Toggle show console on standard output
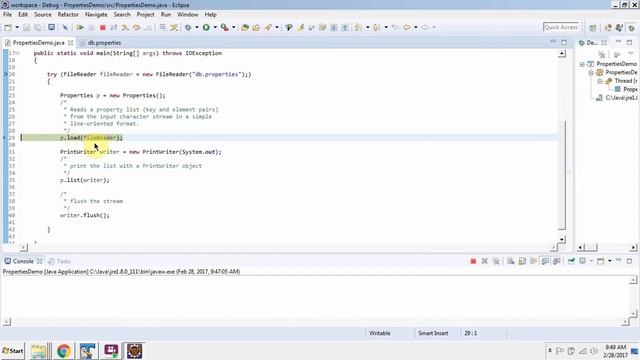 pyautogui.click(x=545, y=261)
